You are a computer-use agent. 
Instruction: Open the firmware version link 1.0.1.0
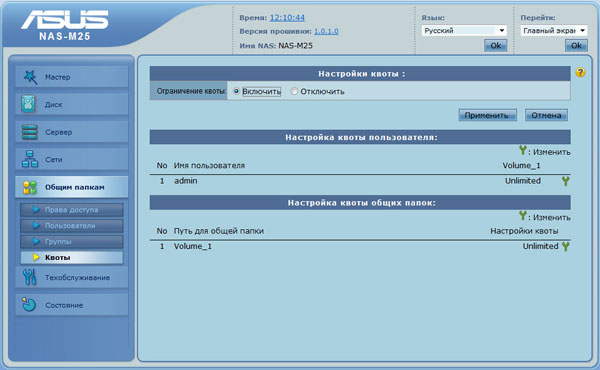326,31
